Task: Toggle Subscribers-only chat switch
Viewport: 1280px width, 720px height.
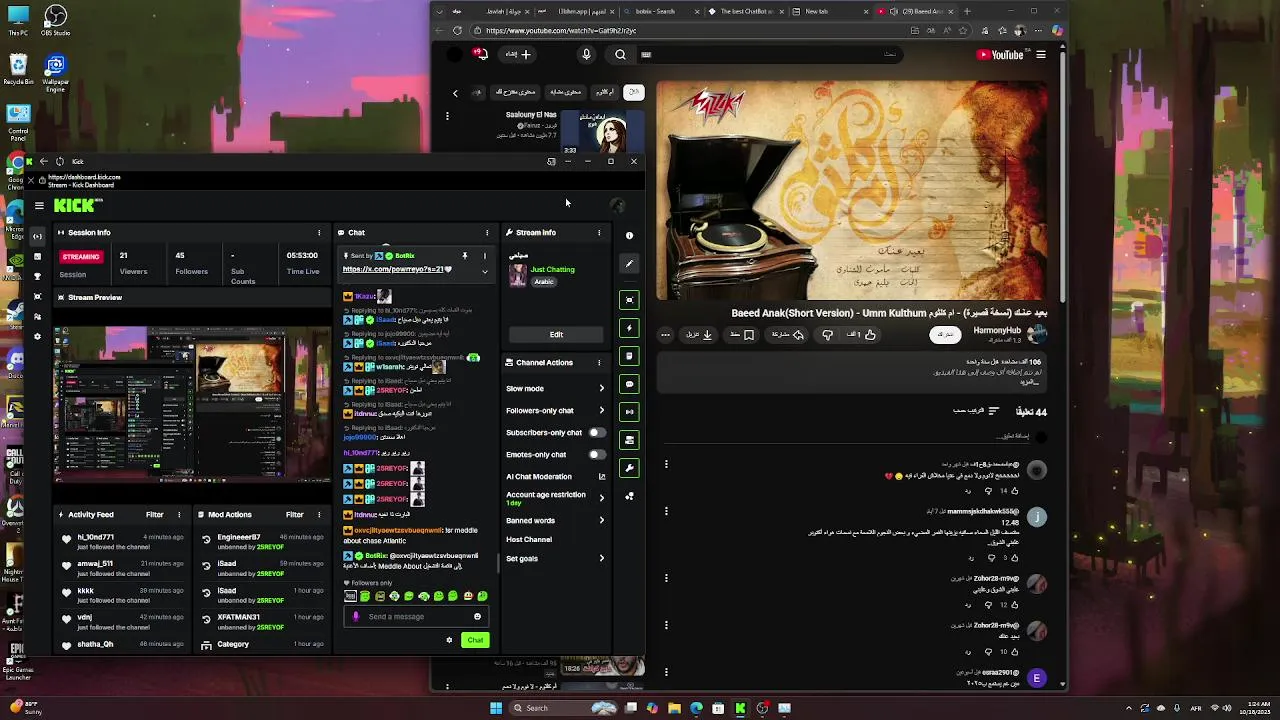Action: [x=596, y=433]
